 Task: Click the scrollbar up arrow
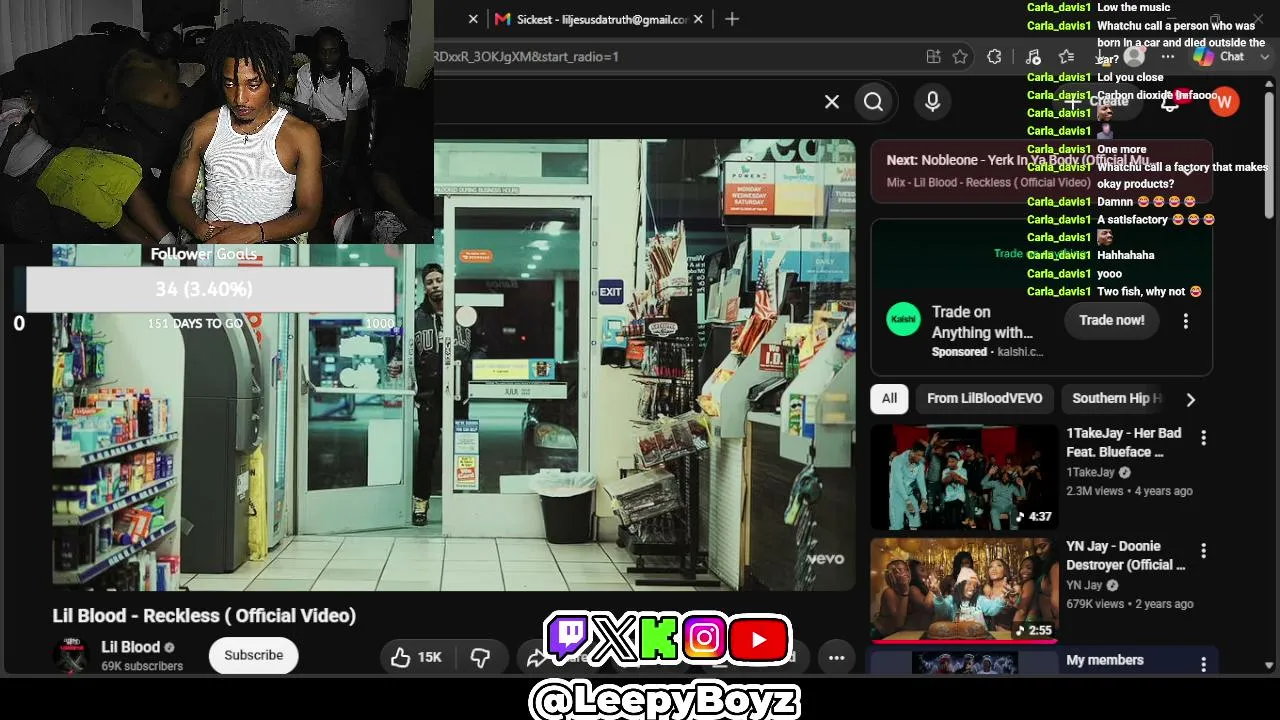[1269, 86]
